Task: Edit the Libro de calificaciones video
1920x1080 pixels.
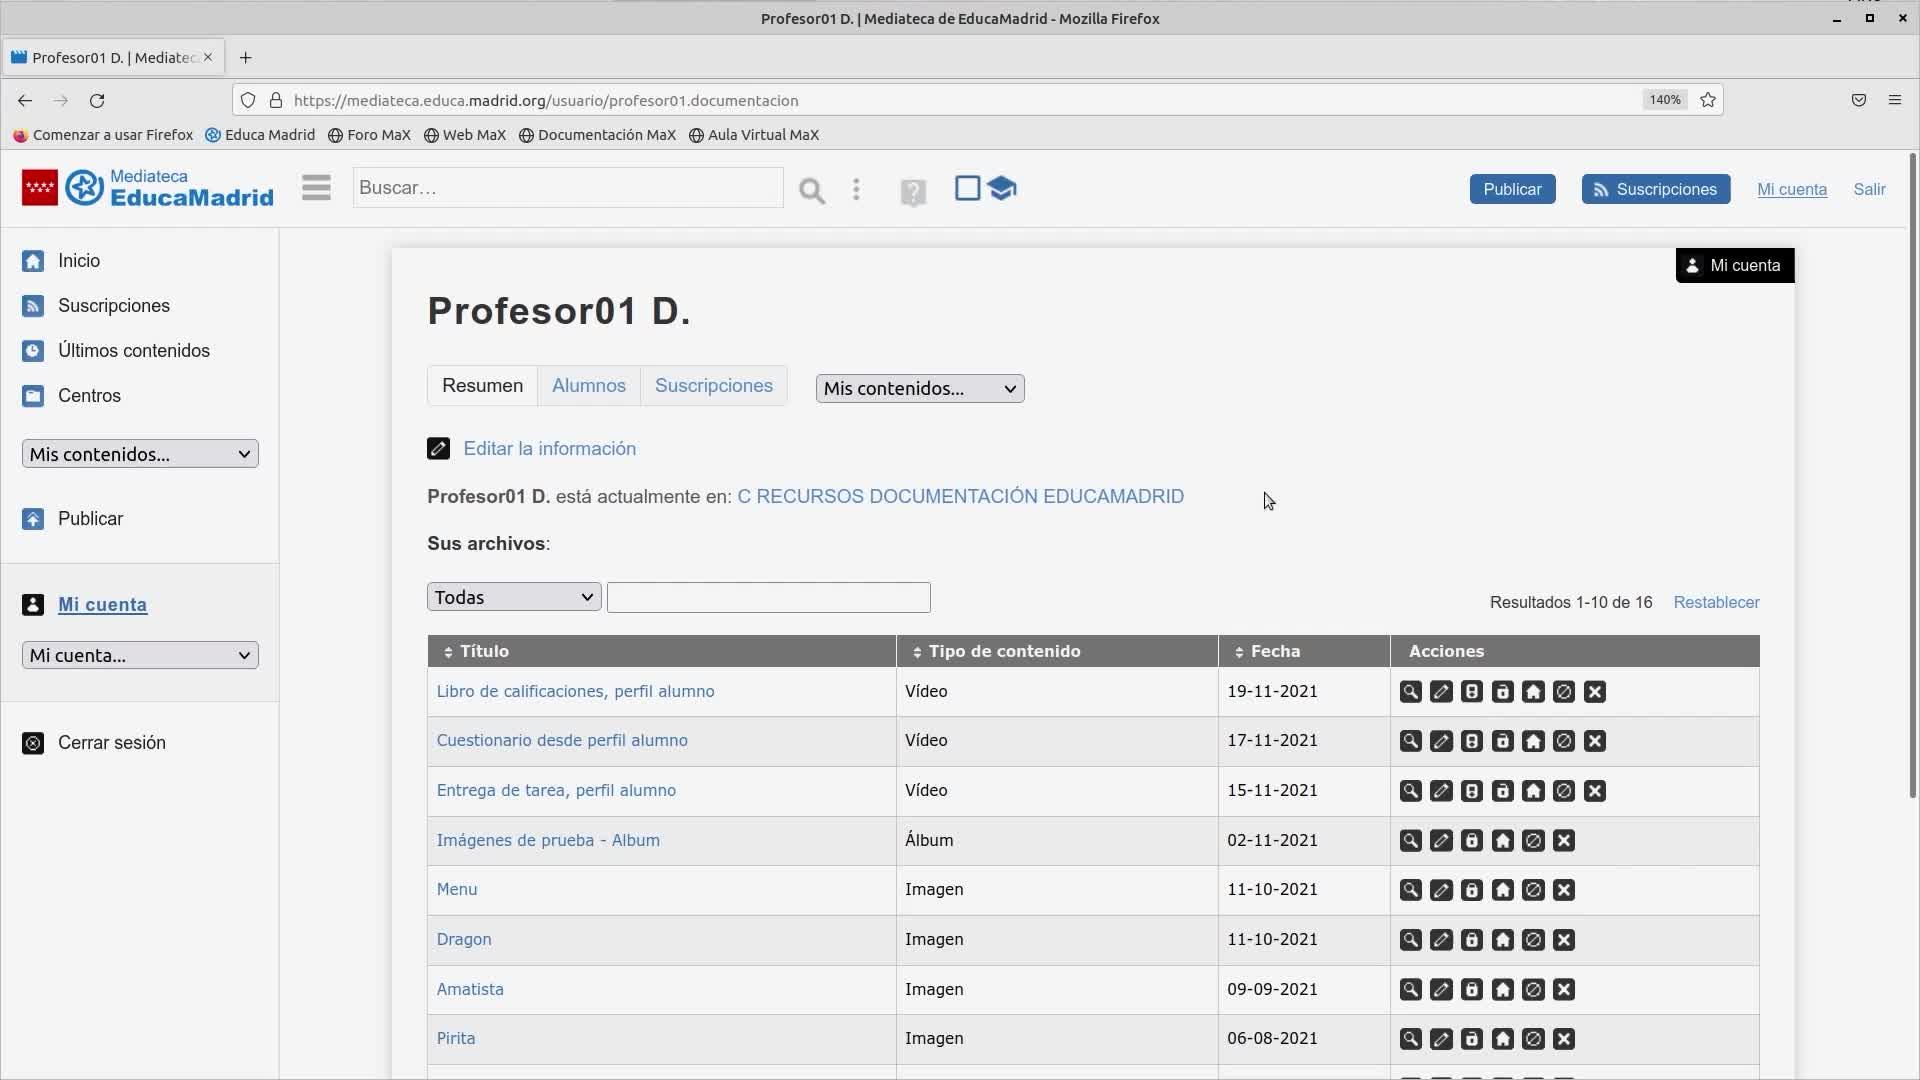Action: pos(1441,692)
